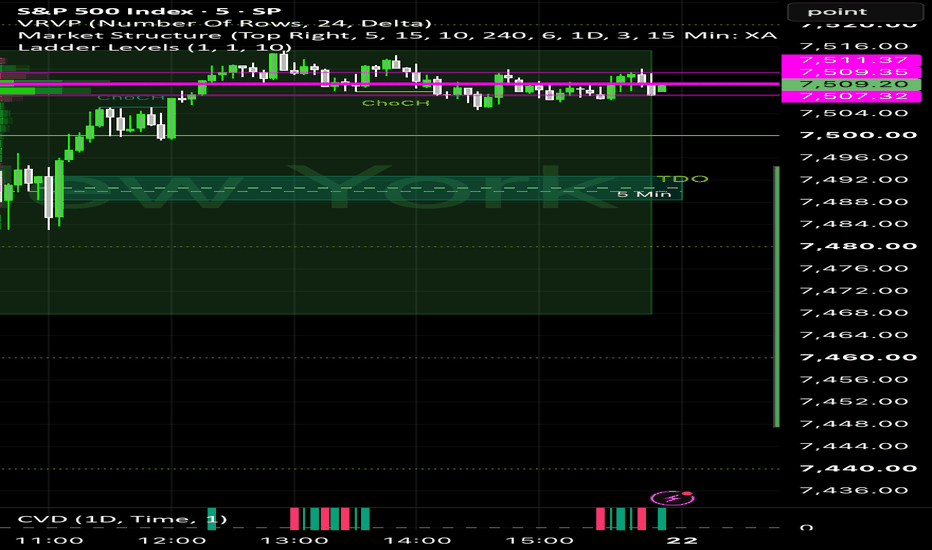Click the 7,500.00 price axis level
This screenshot has height=550, width=932.
point(858,135)
